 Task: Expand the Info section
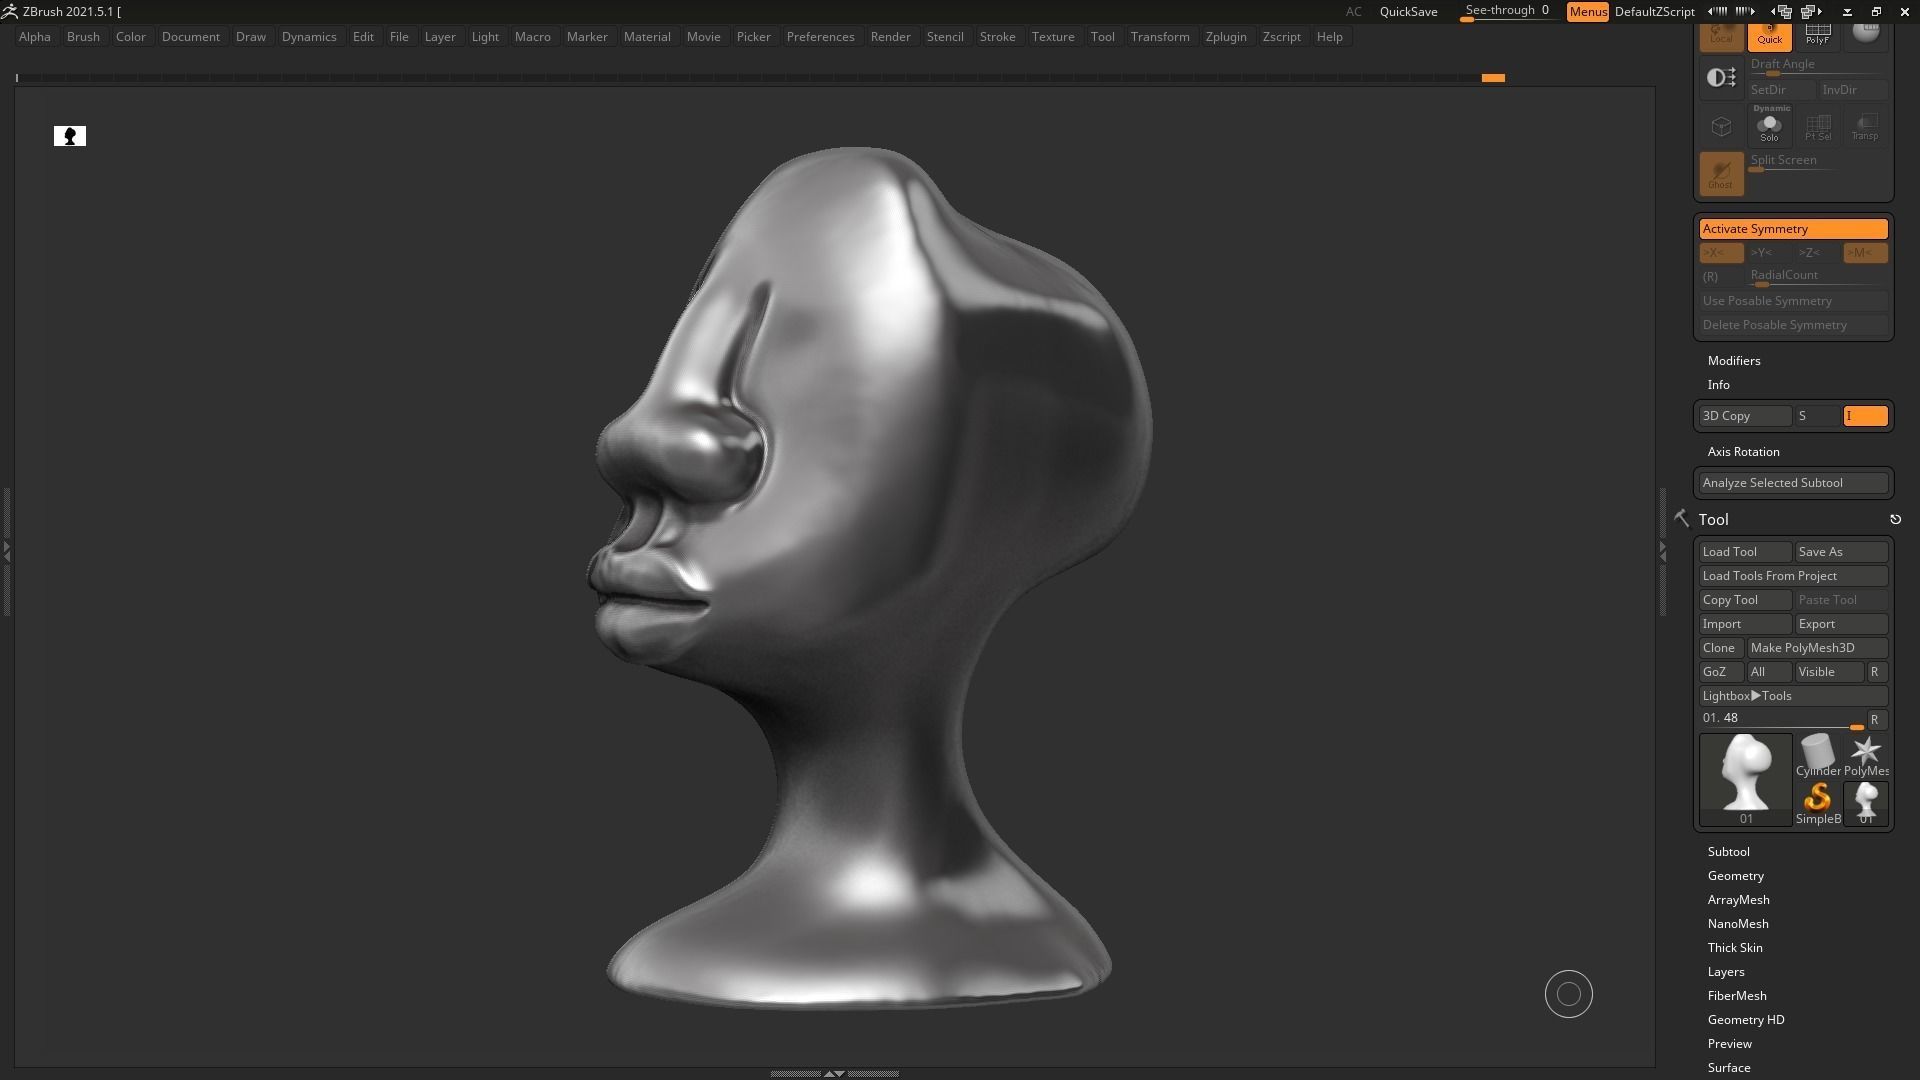tap(1718, 385)
